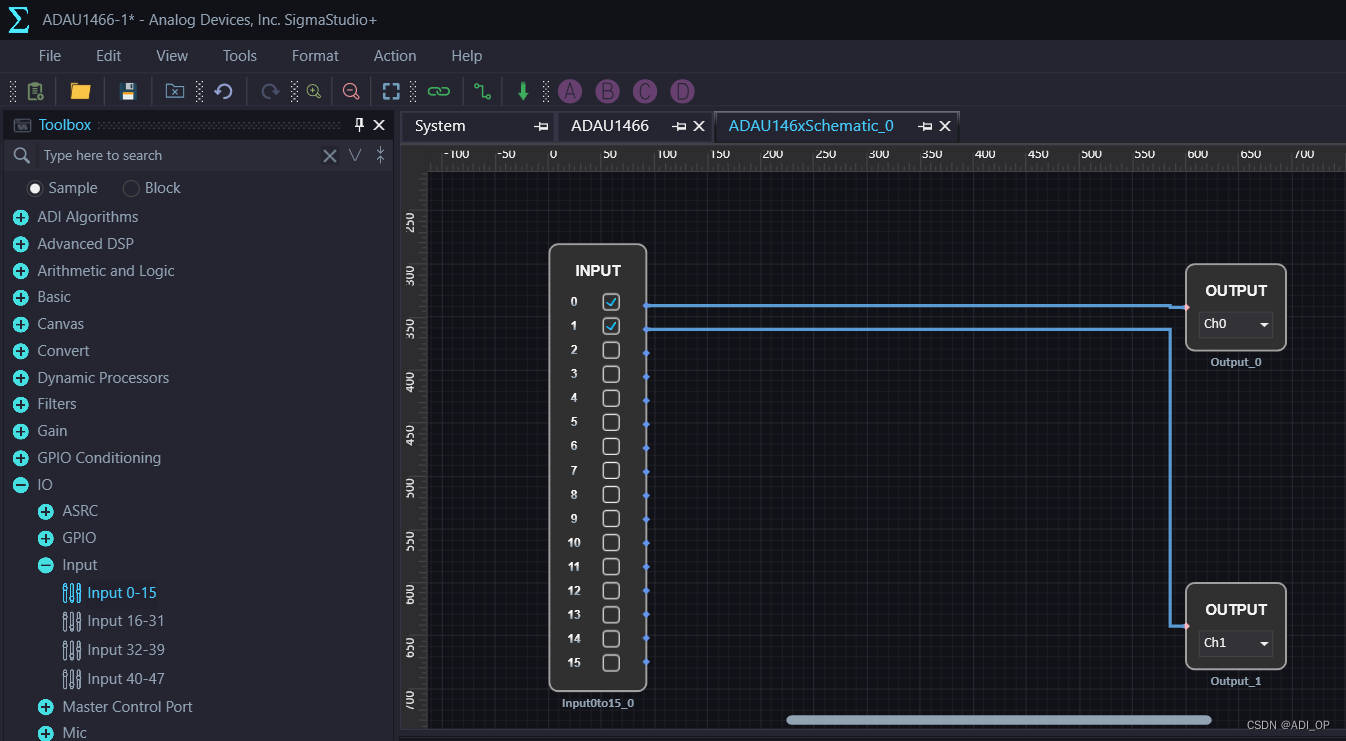Viewport: 1346px width, 741px height.
Task: Click the close project folder icon
Action: [175, 92]
